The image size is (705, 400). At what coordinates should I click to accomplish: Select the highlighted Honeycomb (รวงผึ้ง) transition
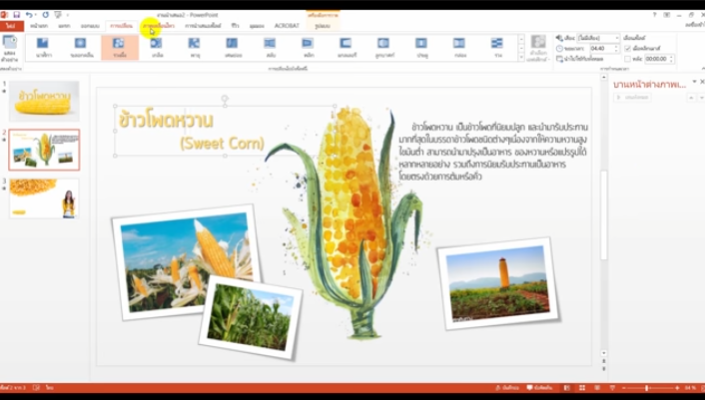(x=119, y=48)
